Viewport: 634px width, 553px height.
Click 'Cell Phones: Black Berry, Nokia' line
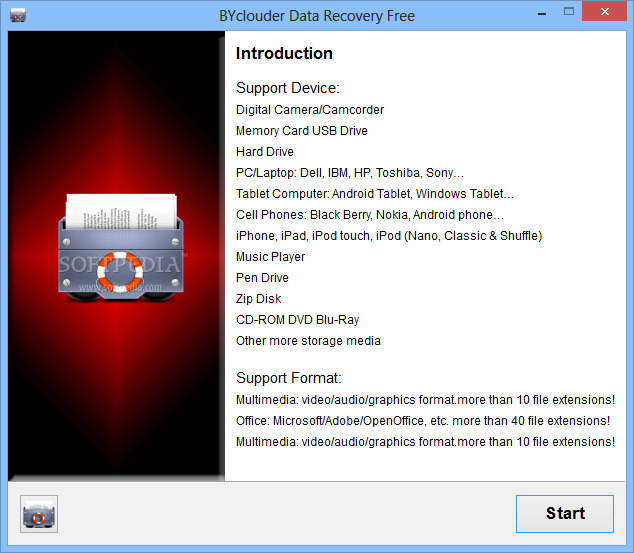(370, 215)
